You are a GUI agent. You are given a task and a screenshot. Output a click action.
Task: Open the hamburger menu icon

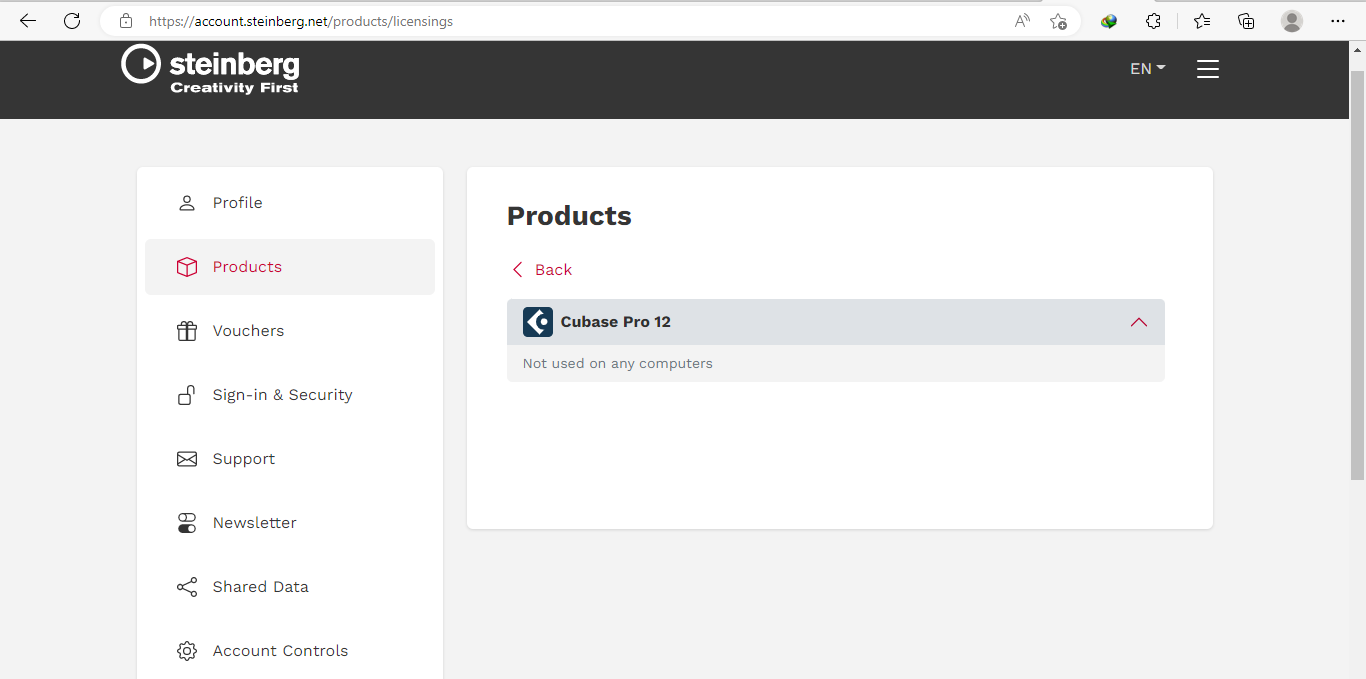[1208, 69]
